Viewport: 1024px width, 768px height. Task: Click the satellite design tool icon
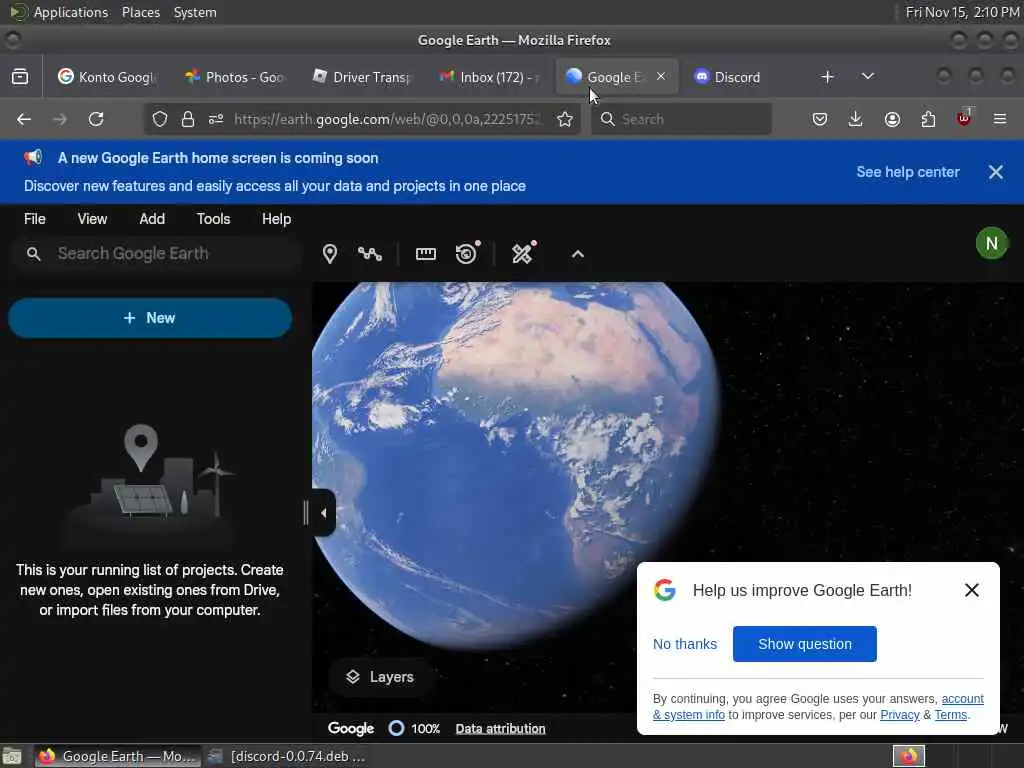tap(523, 253)
